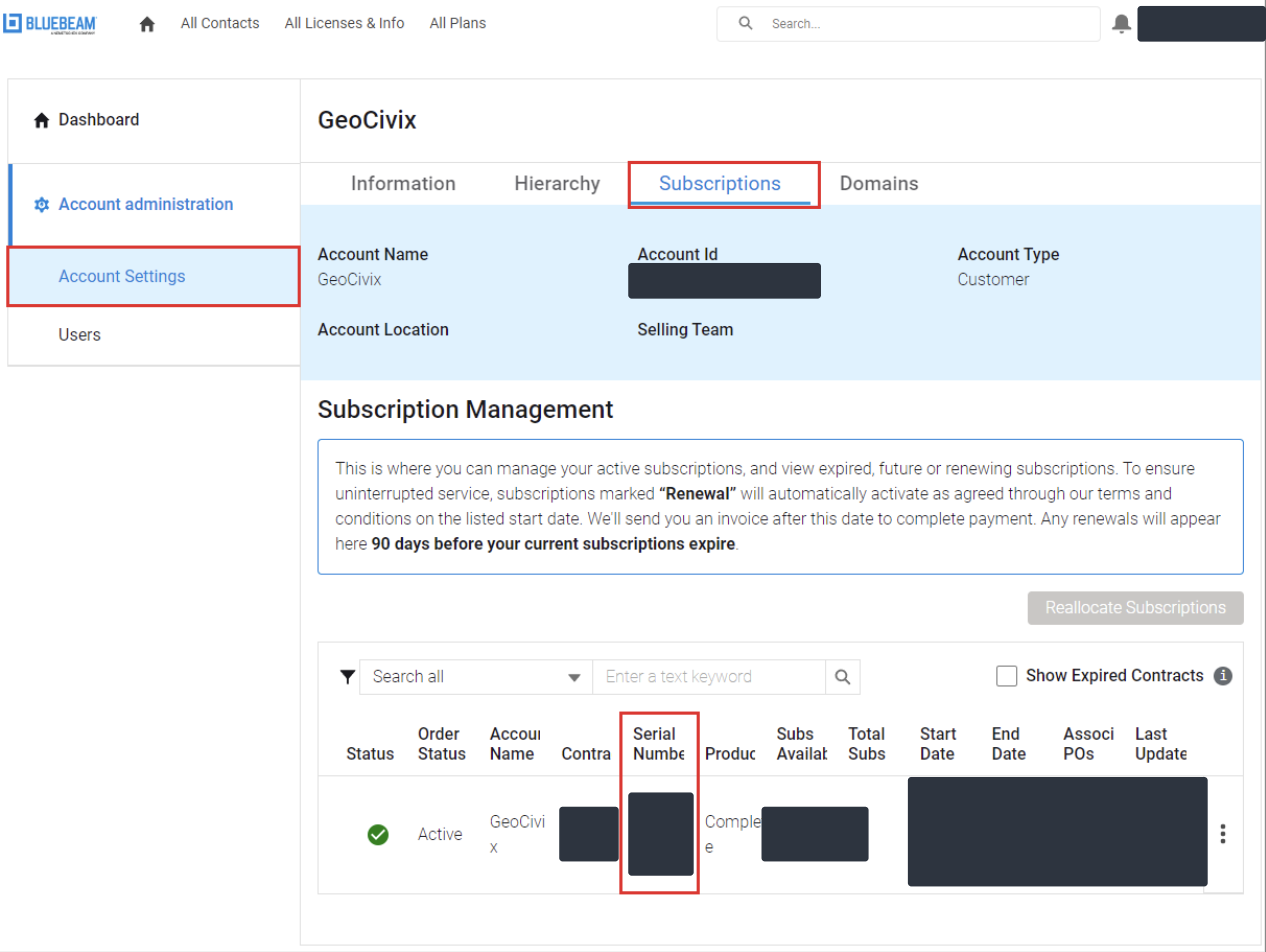Screen dimensions: 1266x952
Task: Open All Plans menu
Action: click(458, 23)
